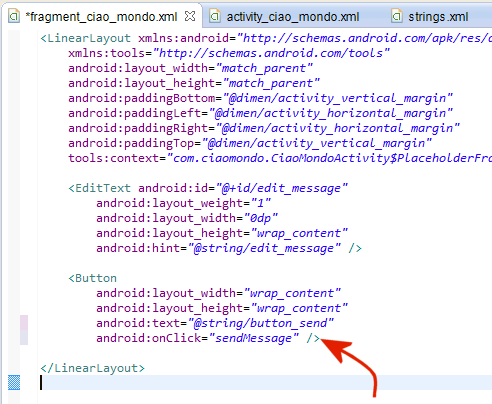Click the highlighted empty last editor line

(x=265, y=382)
